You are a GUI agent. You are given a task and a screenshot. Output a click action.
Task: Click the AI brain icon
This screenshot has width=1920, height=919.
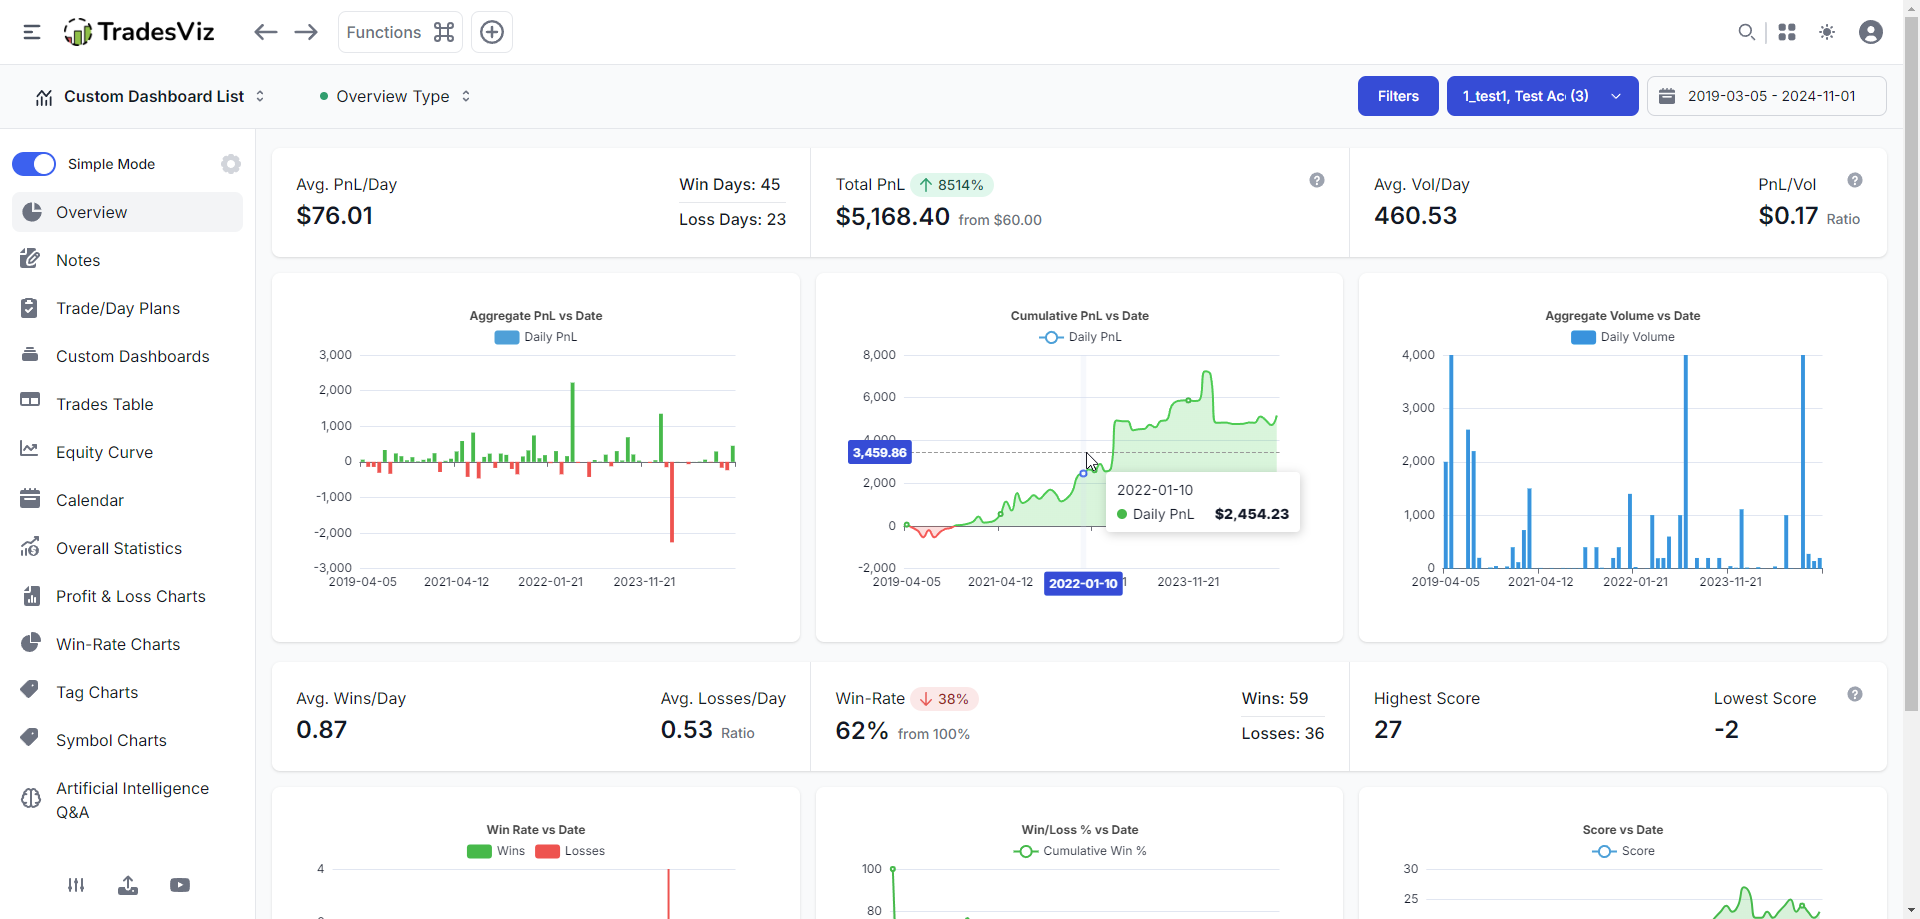(x=31, y=798)
